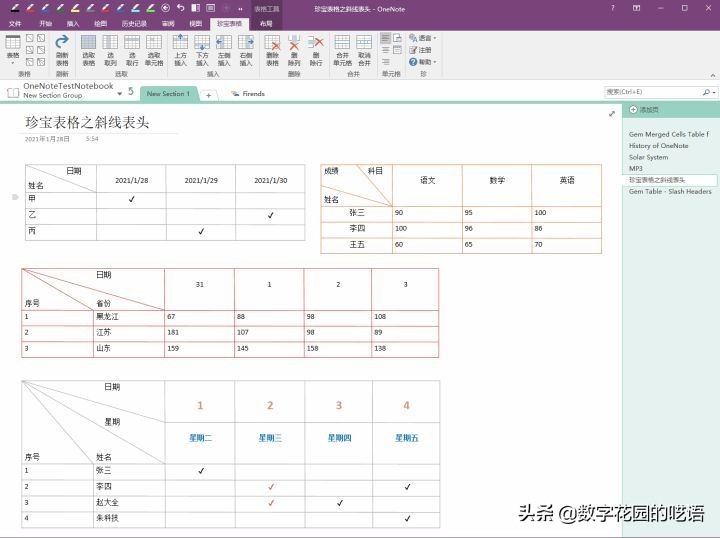
Task: Select the yellow highlighter pen
Action: (x=76, y=8)
